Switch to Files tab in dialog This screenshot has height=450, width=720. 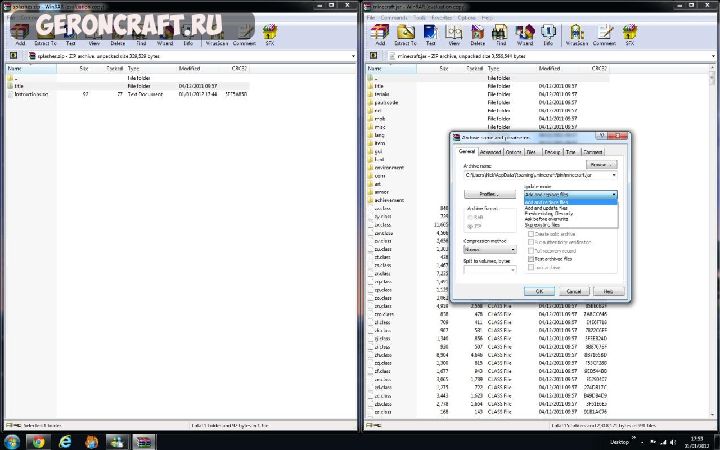click(531, 152)
